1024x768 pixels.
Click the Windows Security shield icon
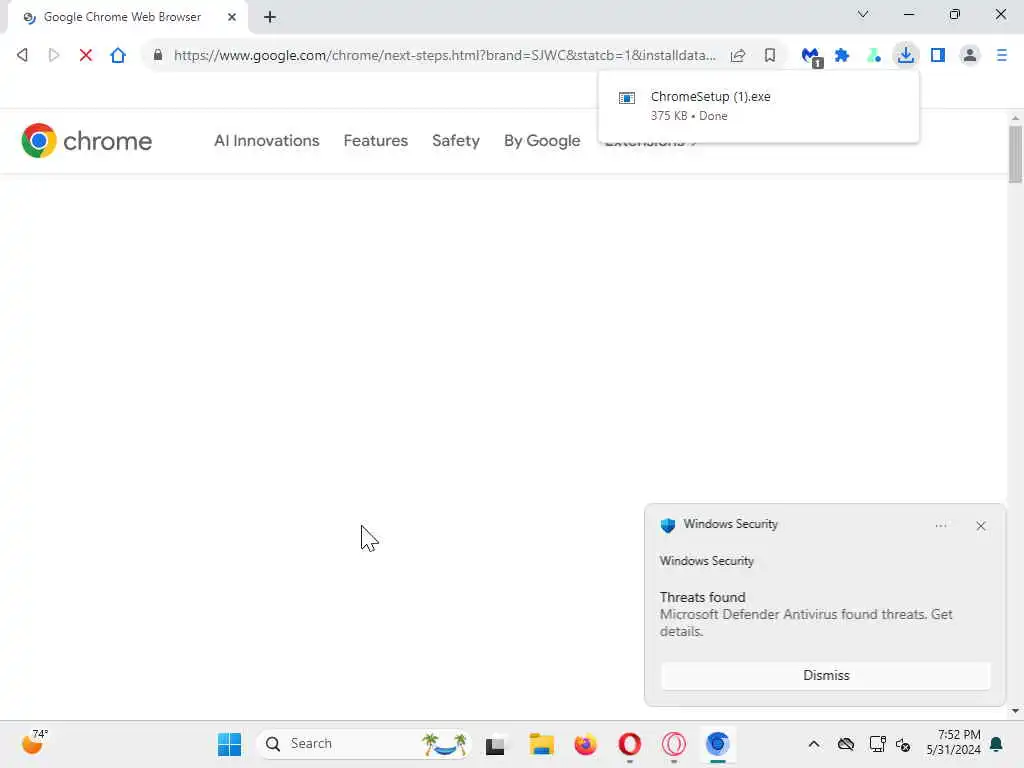667,525
